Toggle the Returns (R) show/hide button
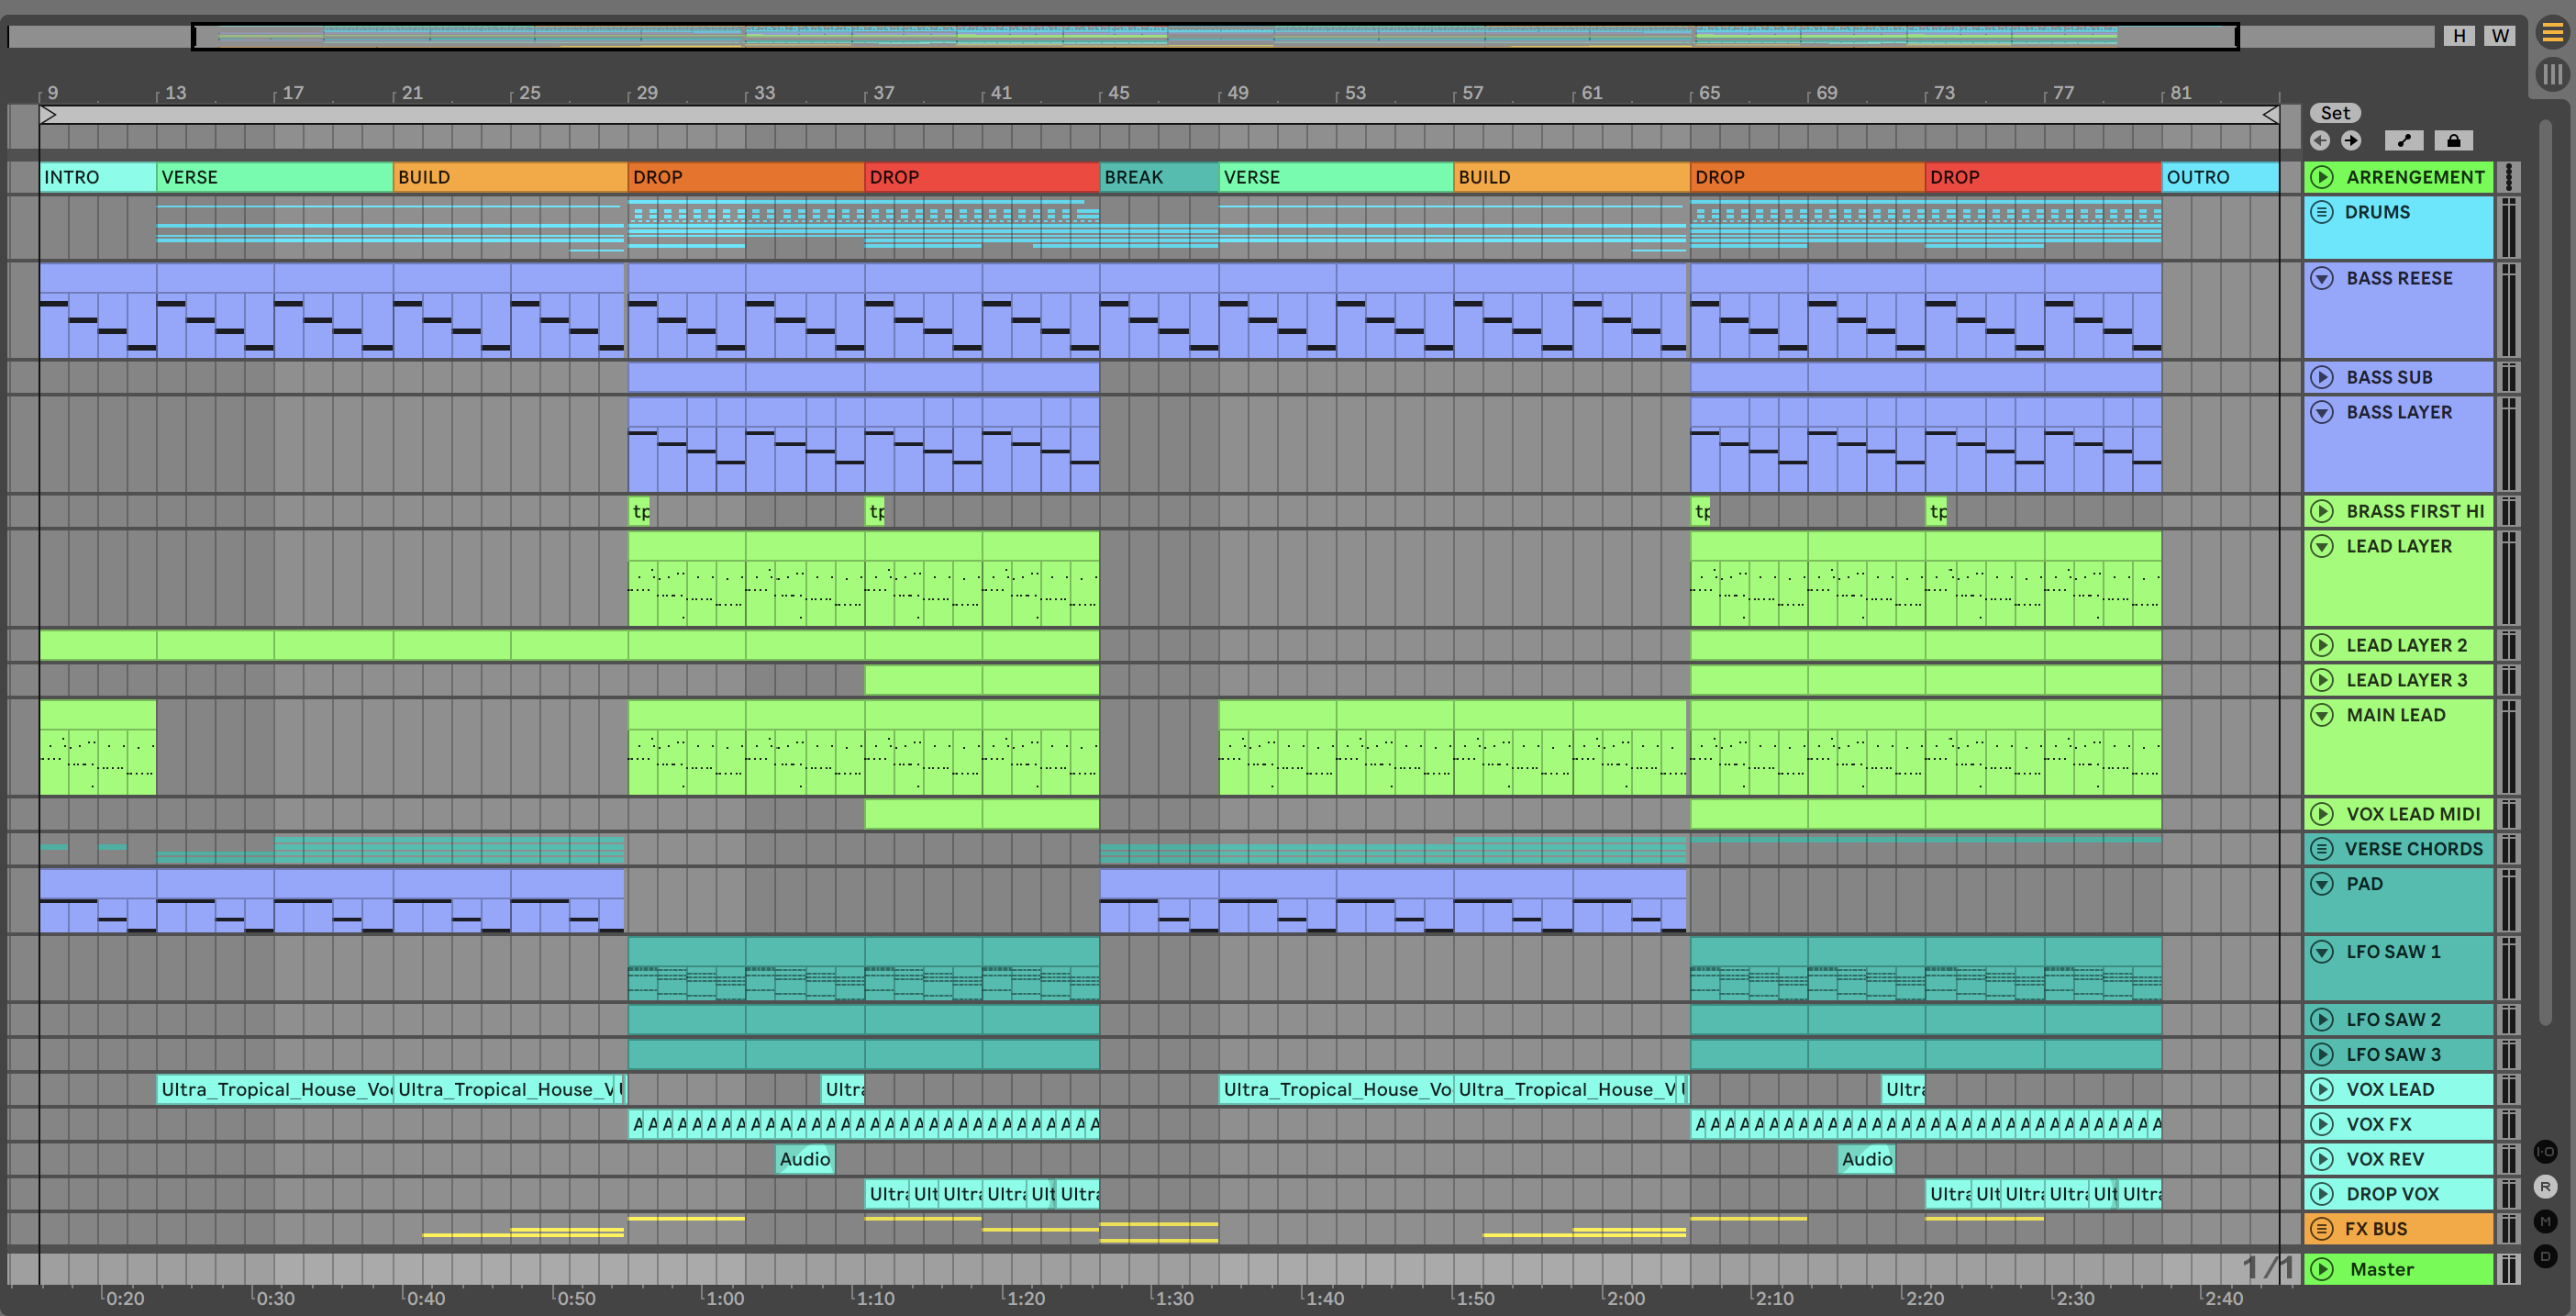The height and width of the screenshot is (1316, 2576). [x=2545, y=1187]
